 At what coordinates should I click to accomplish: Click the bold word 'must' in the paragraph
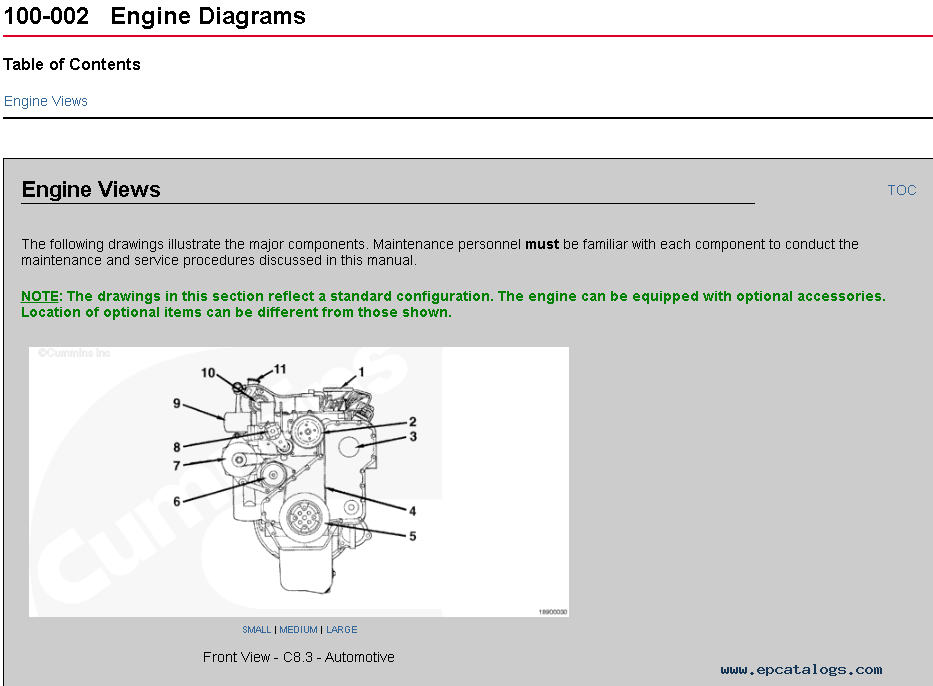pos(541,244)
